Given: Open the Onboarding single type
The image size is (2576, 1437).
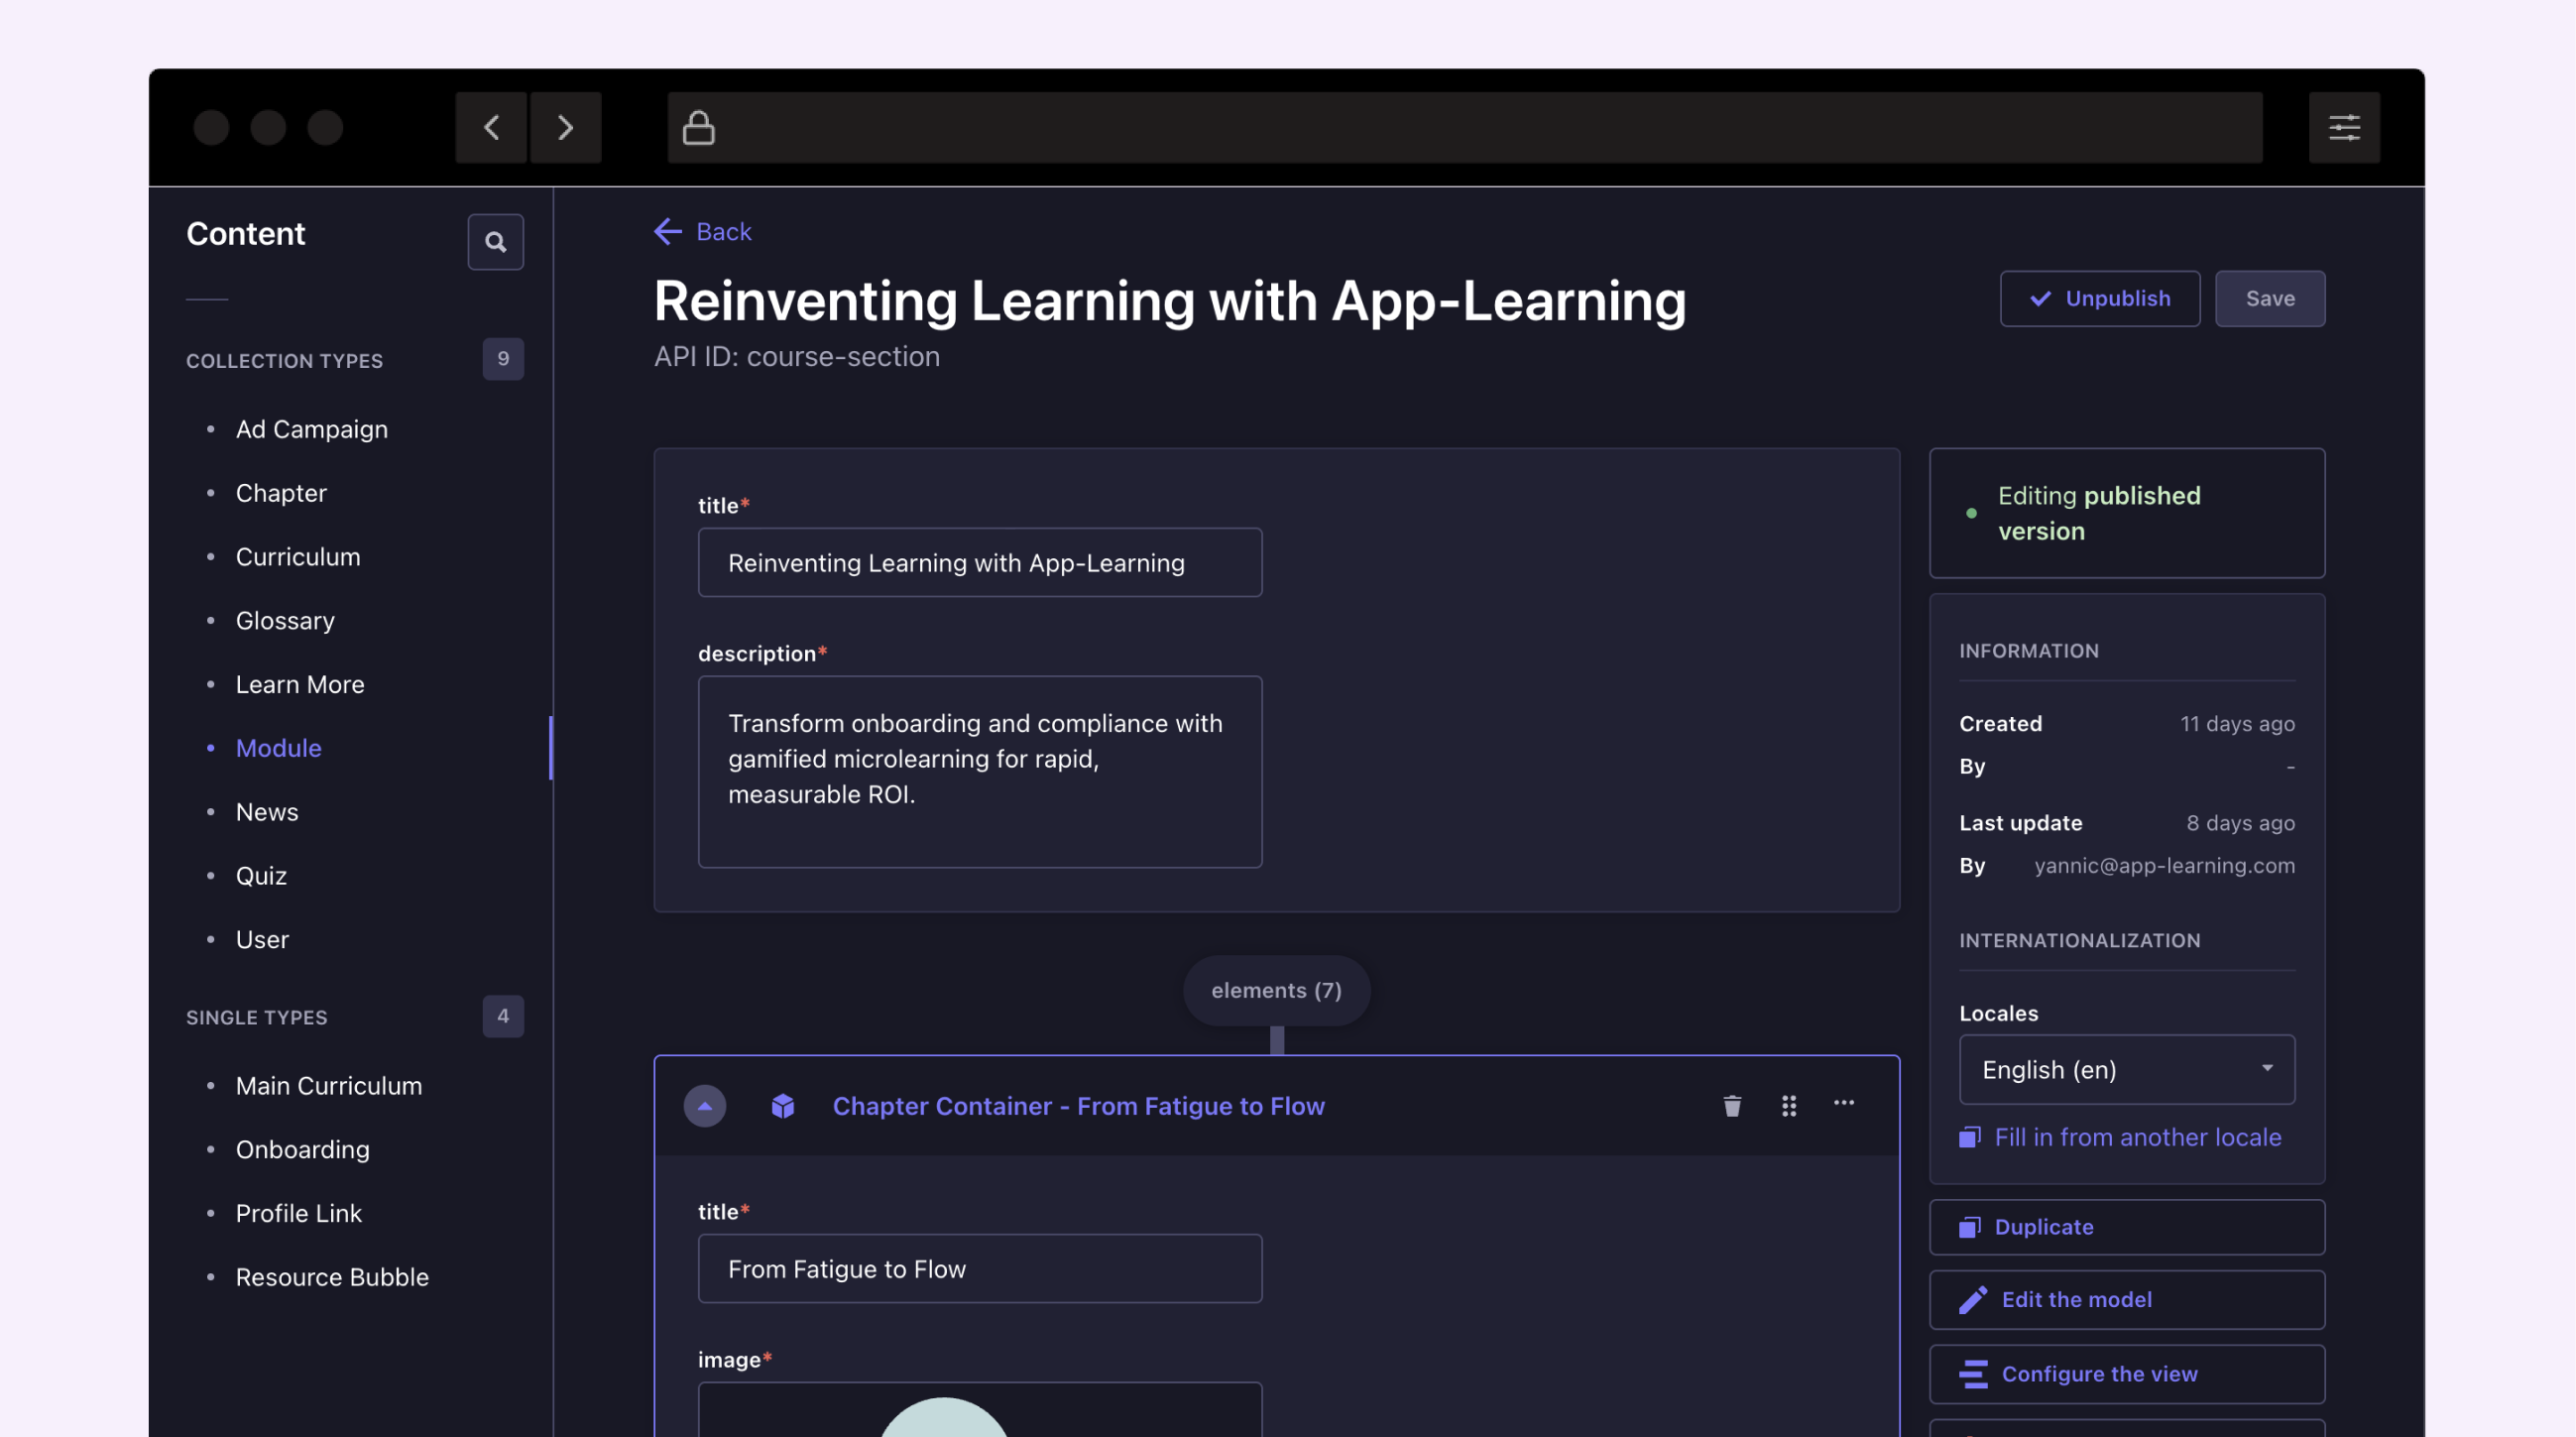Looking at the screenshot, I should pos(303,1149).
